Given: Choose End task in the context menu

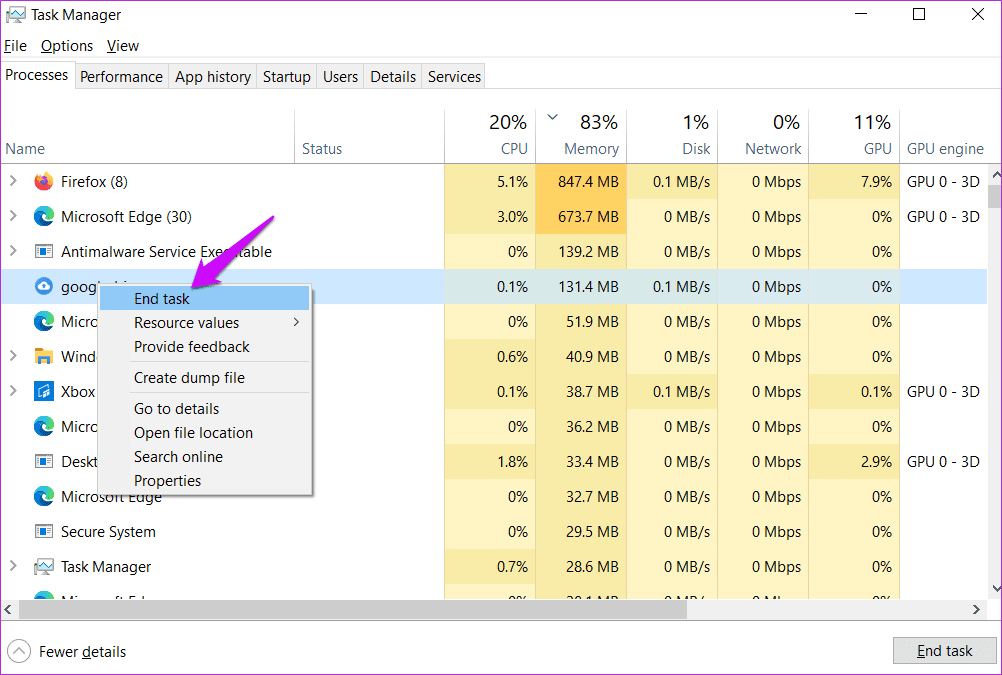Looking at the screenshot, I should 204,299.
